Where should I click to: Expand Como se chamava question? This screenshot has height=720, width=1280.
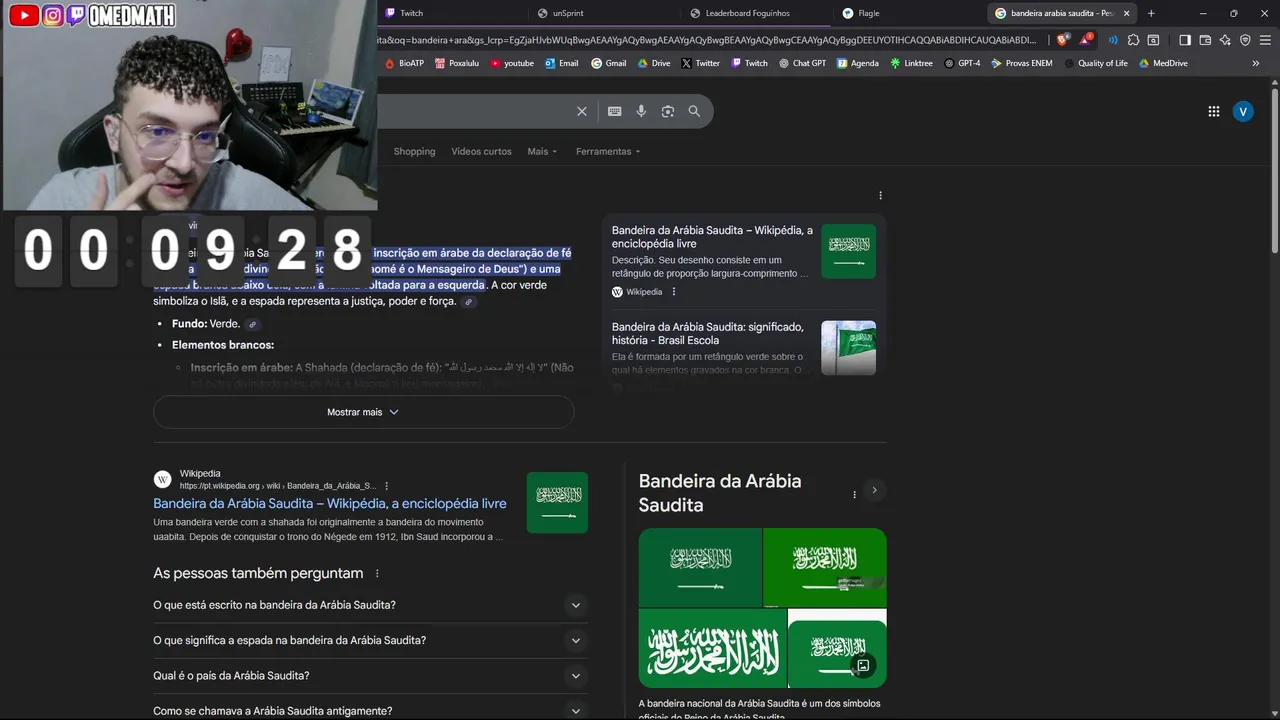pos(370,710)
